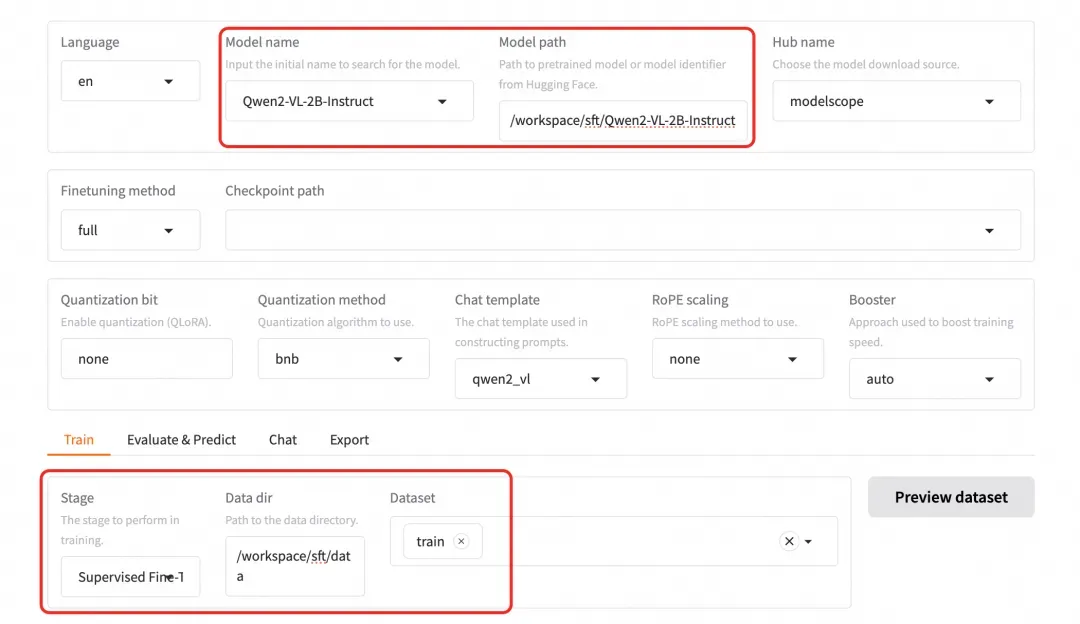This screenshot has height=624, width=1080.
Task: Expand the Finetuning method dropdown
Action: click(168, 230)
